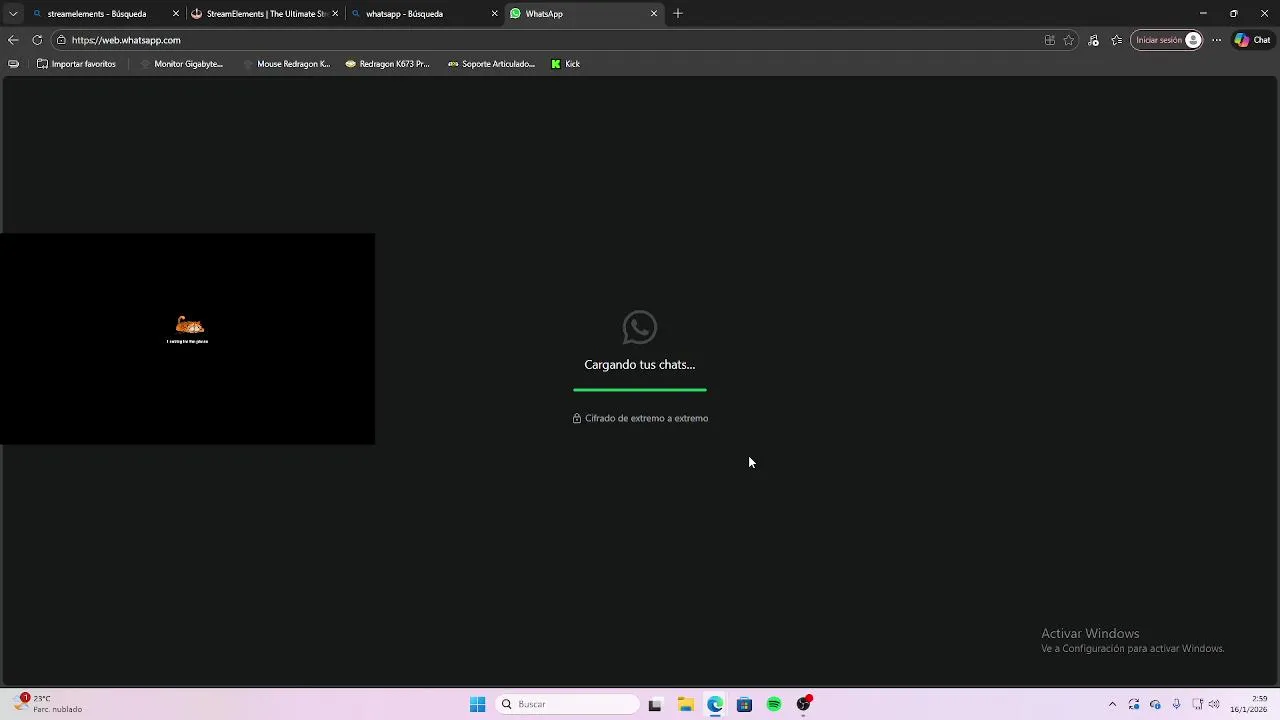Click the sync tray icon
This screenshot has height=720, width=1280.
coord(1134,704)
